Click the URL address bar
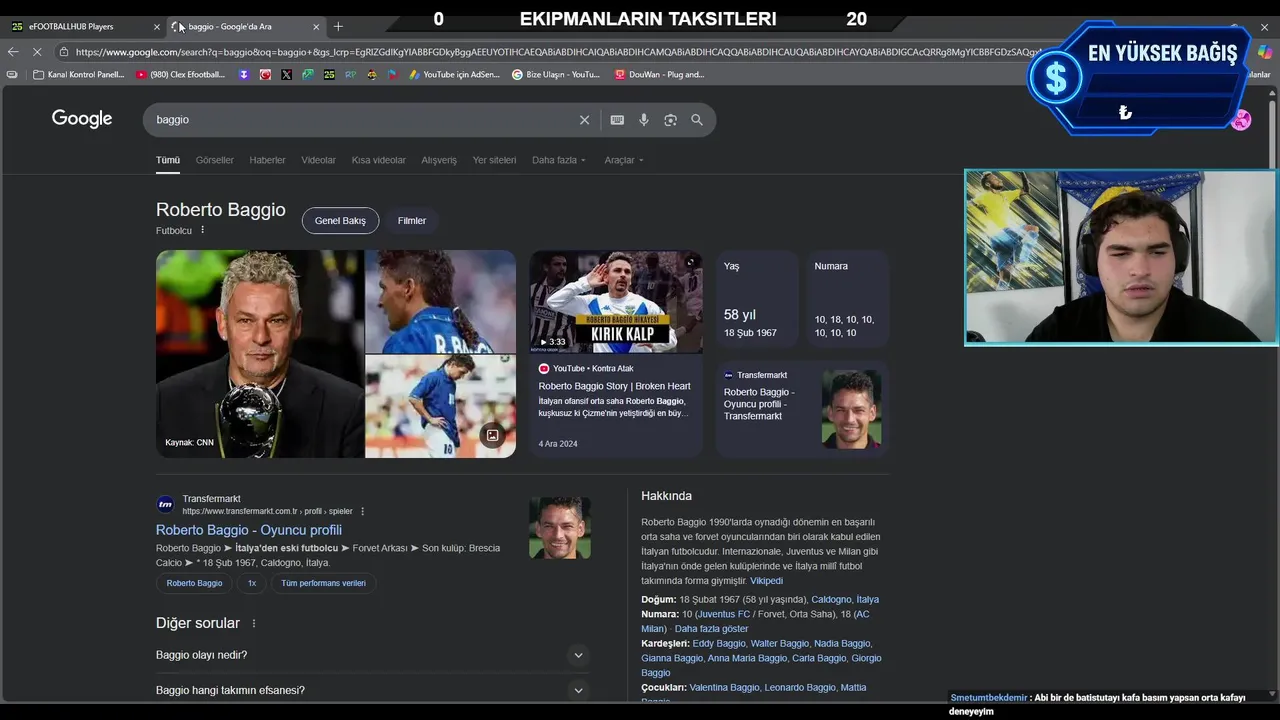1280x720 pixels. pyautogui.click(x=560, y=52)
